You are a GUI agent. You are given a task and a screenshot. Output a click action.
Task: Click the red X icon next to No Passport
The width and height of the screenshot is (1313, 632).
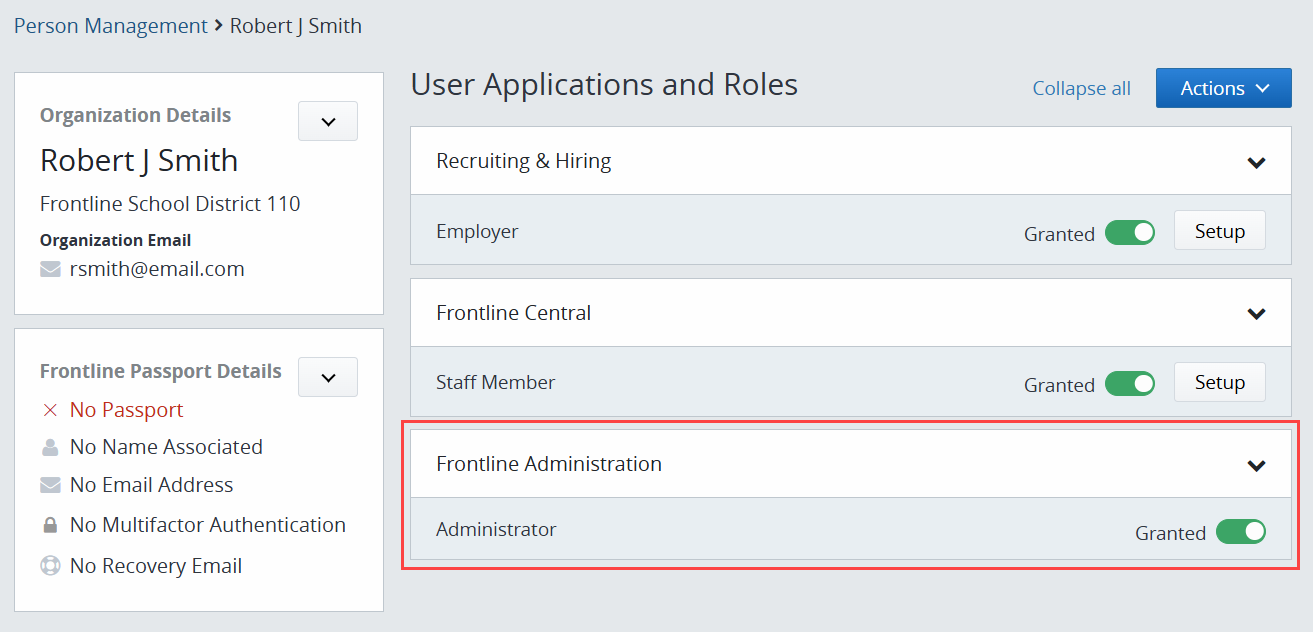[50, 410]
